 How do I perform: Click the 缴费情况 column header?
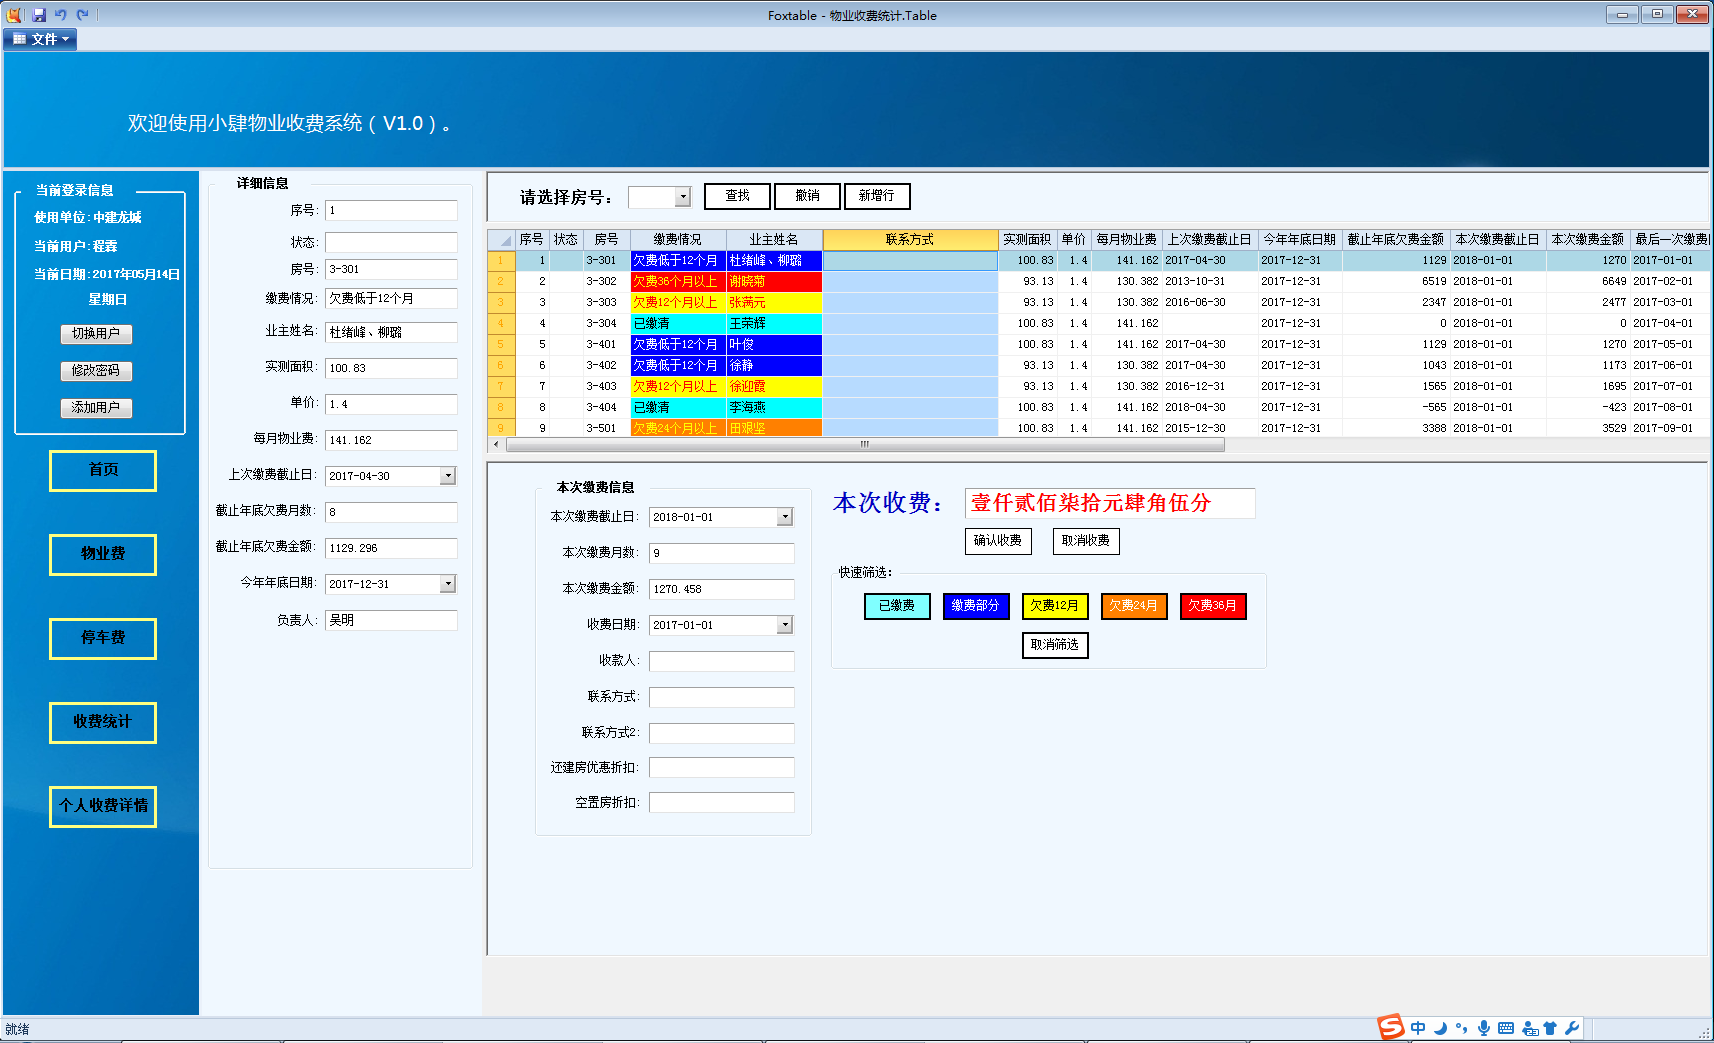(x=678, y=240)
